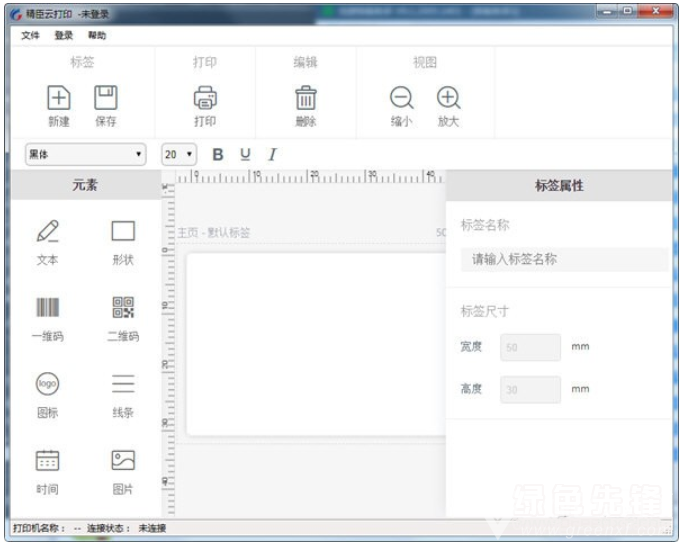Click the 打印 printer icon
Viewport: 682px width, 544px height.
tap(205, 98)
